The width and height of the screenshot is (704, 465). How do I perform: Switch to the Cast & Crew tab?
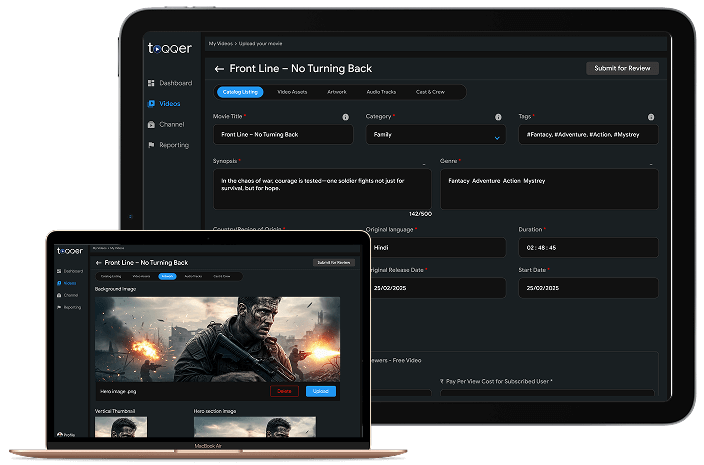pos(430,92)
